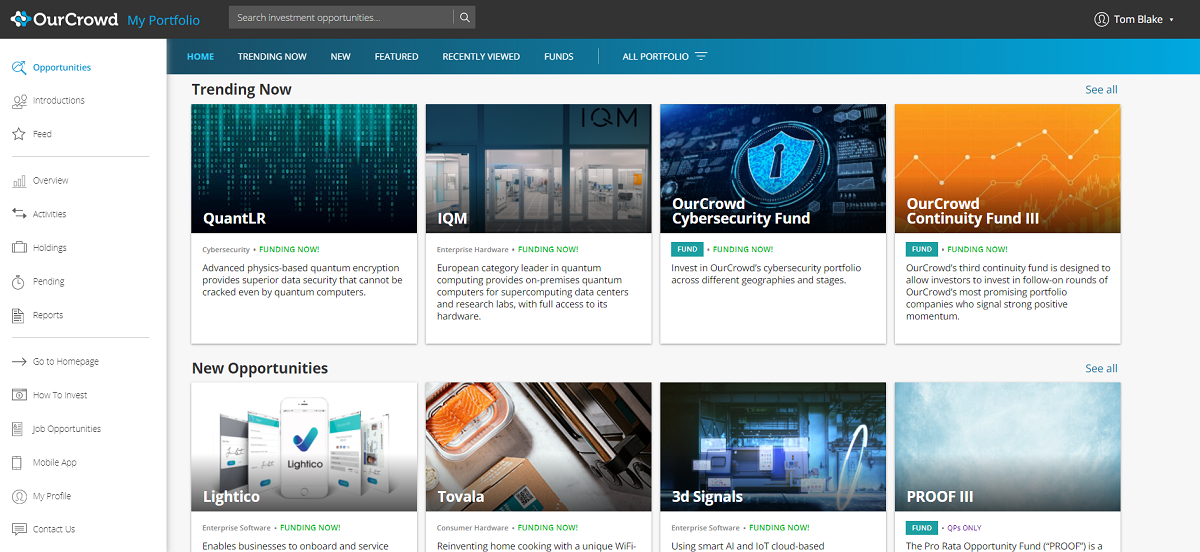Click the New Opportunities section heading
Screen dimensions: 1200x552
tap(260, 369)
